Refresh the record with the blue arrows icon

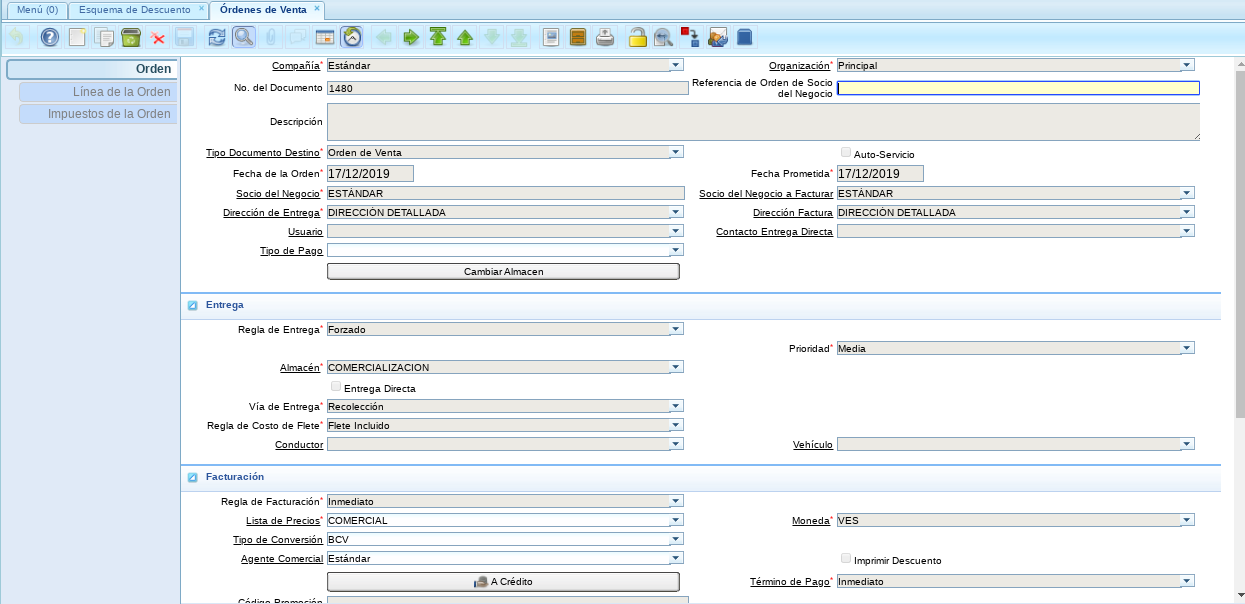[216, 38]
